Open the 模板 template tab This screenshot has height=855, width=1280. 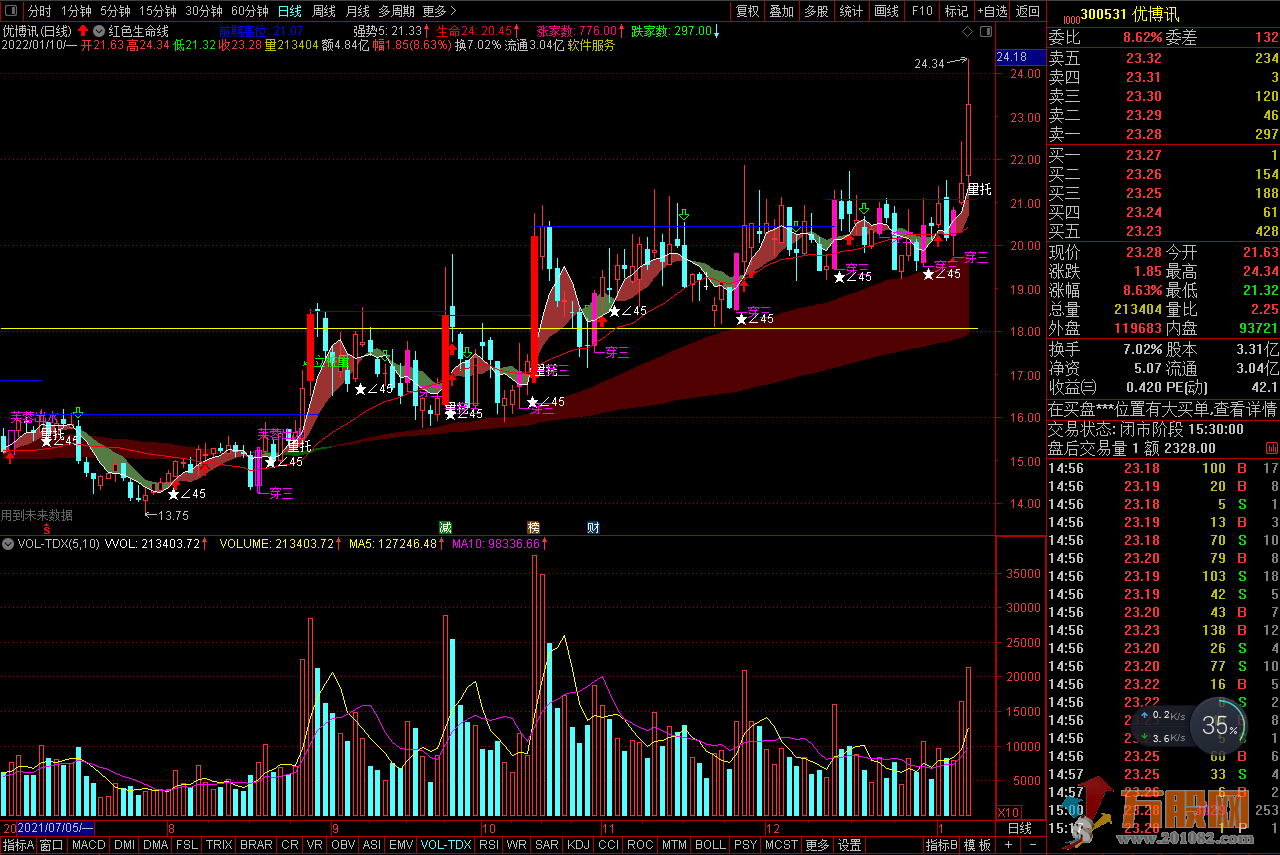pos(977,845)
